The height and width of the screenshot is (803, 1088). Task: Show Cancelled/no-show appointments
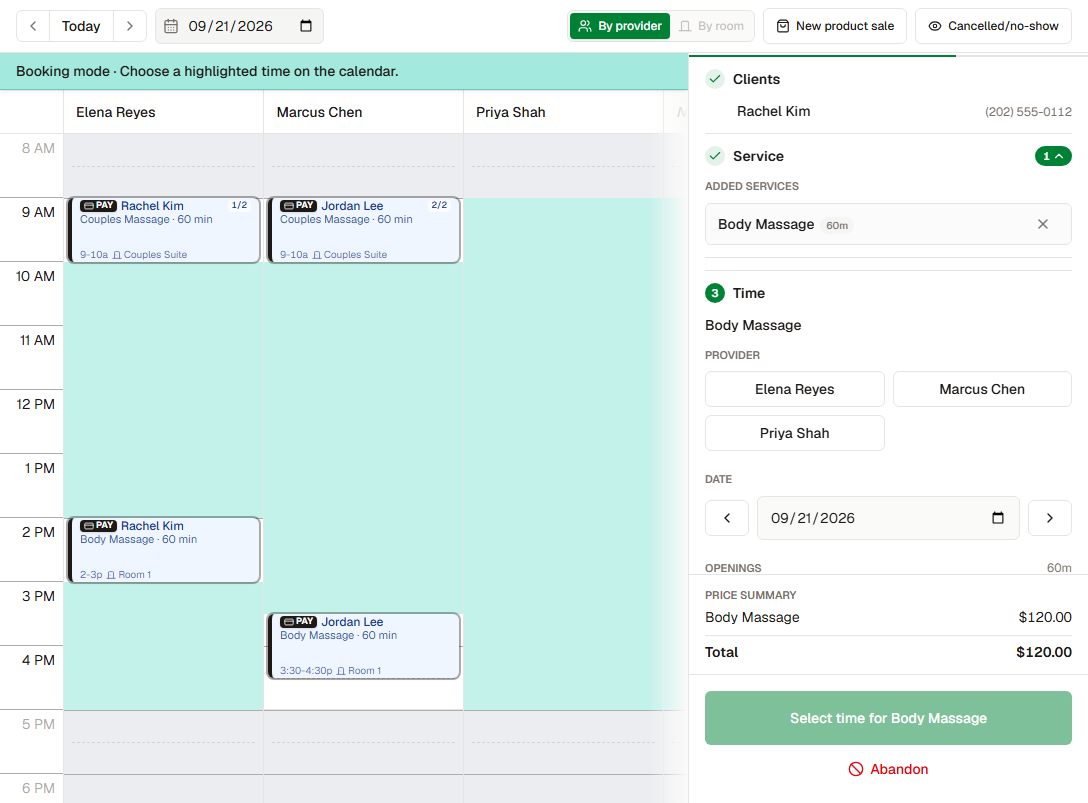coord(993,26)
